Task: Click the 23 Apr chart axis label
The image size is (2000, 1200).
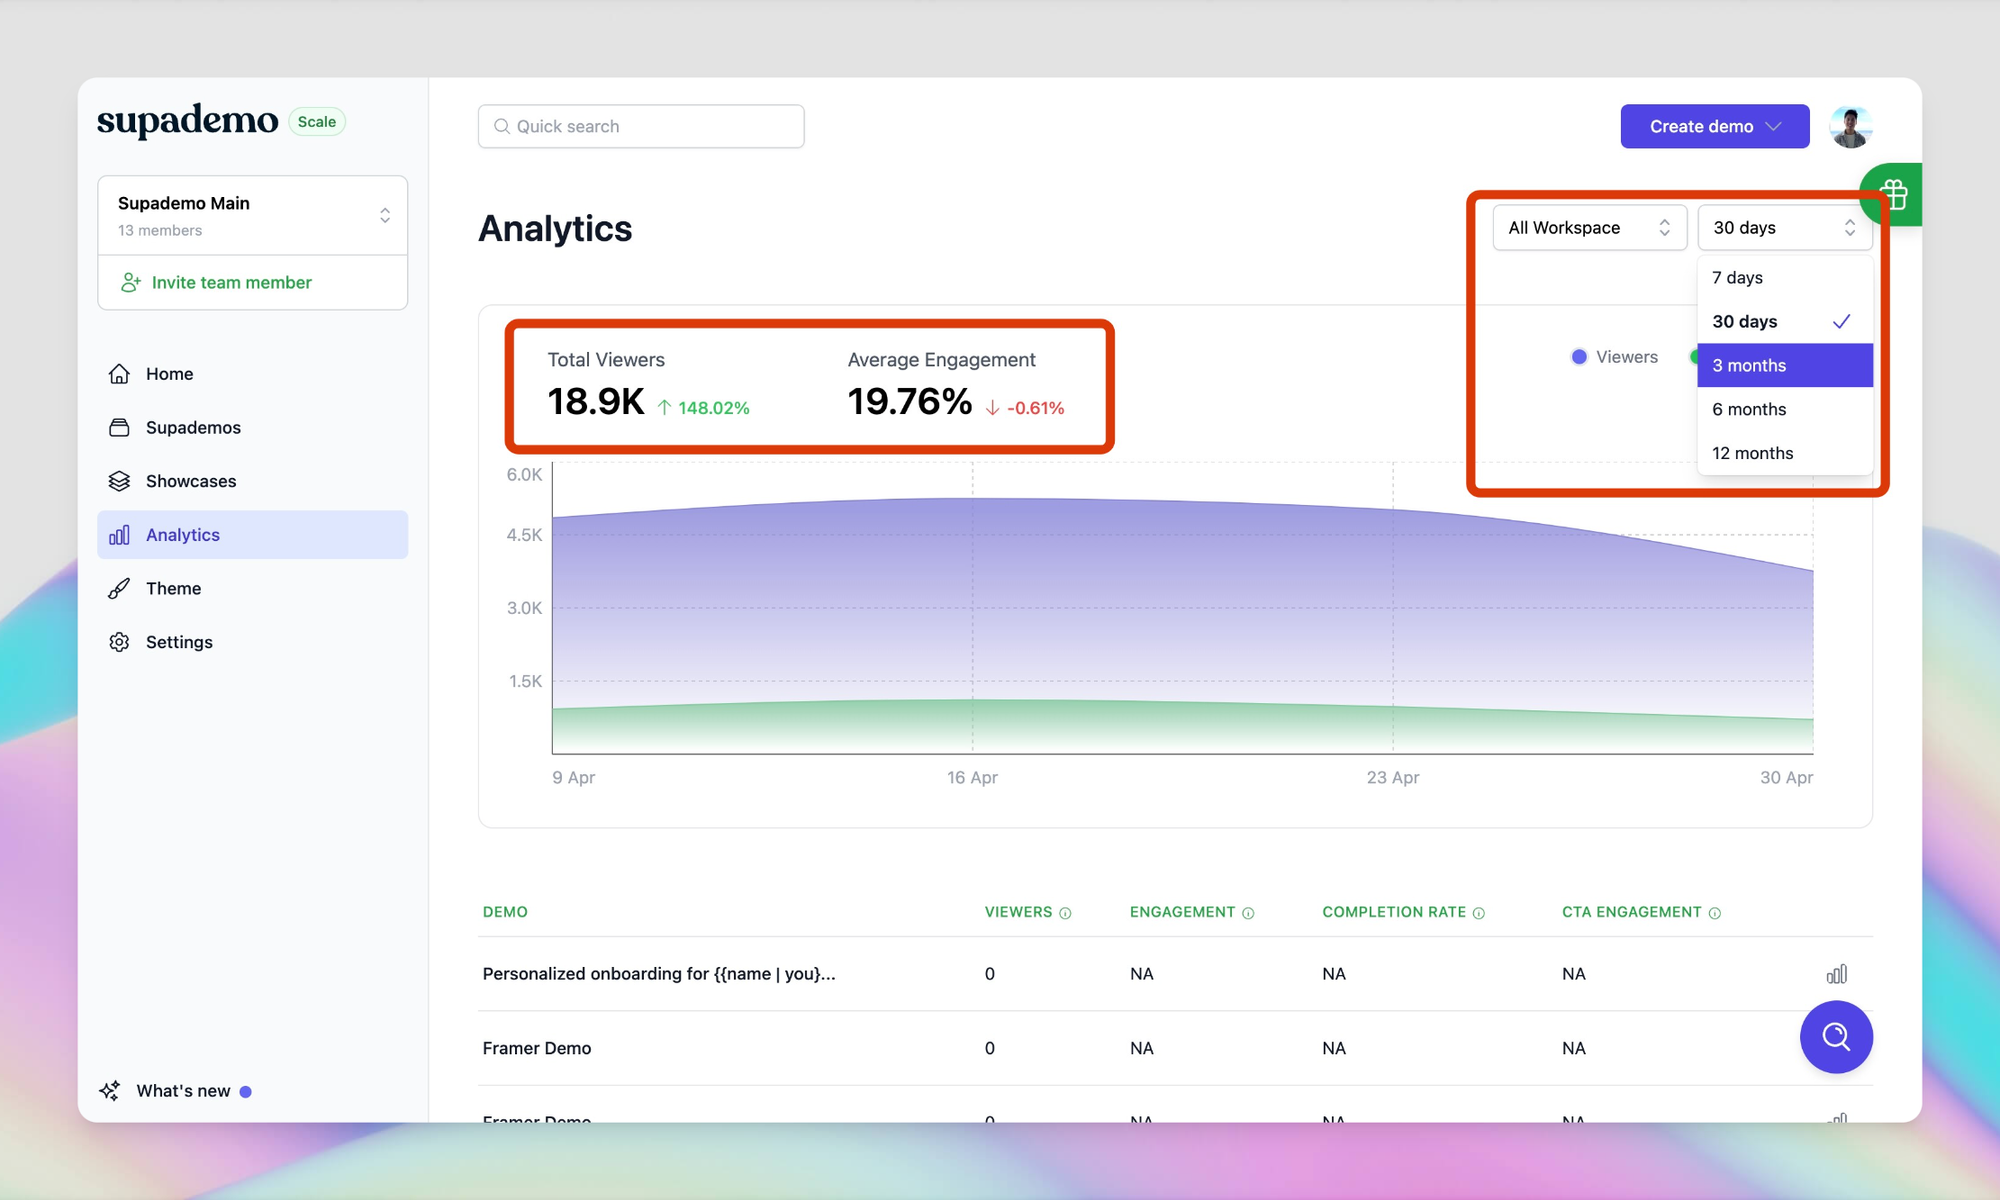Action: (x=1393, y=778)
